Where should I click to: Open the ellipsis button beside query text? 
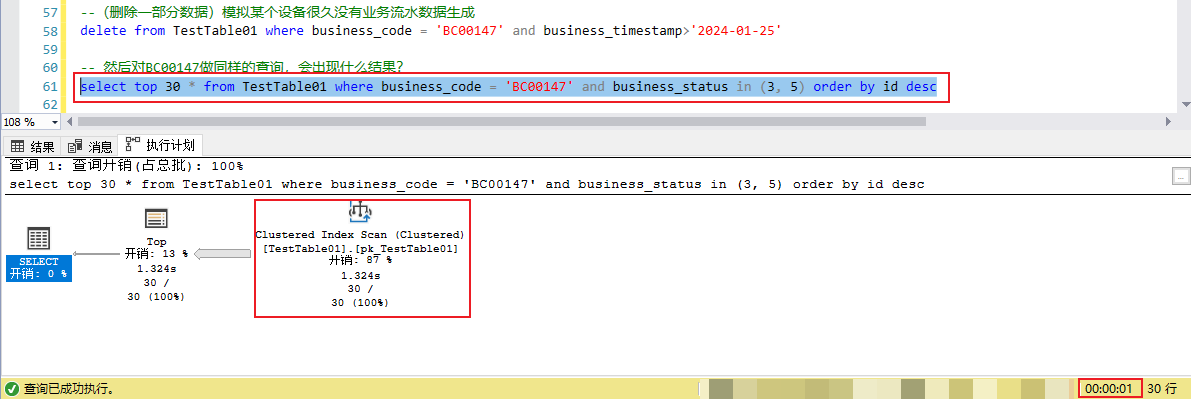tap(1180, 176)
